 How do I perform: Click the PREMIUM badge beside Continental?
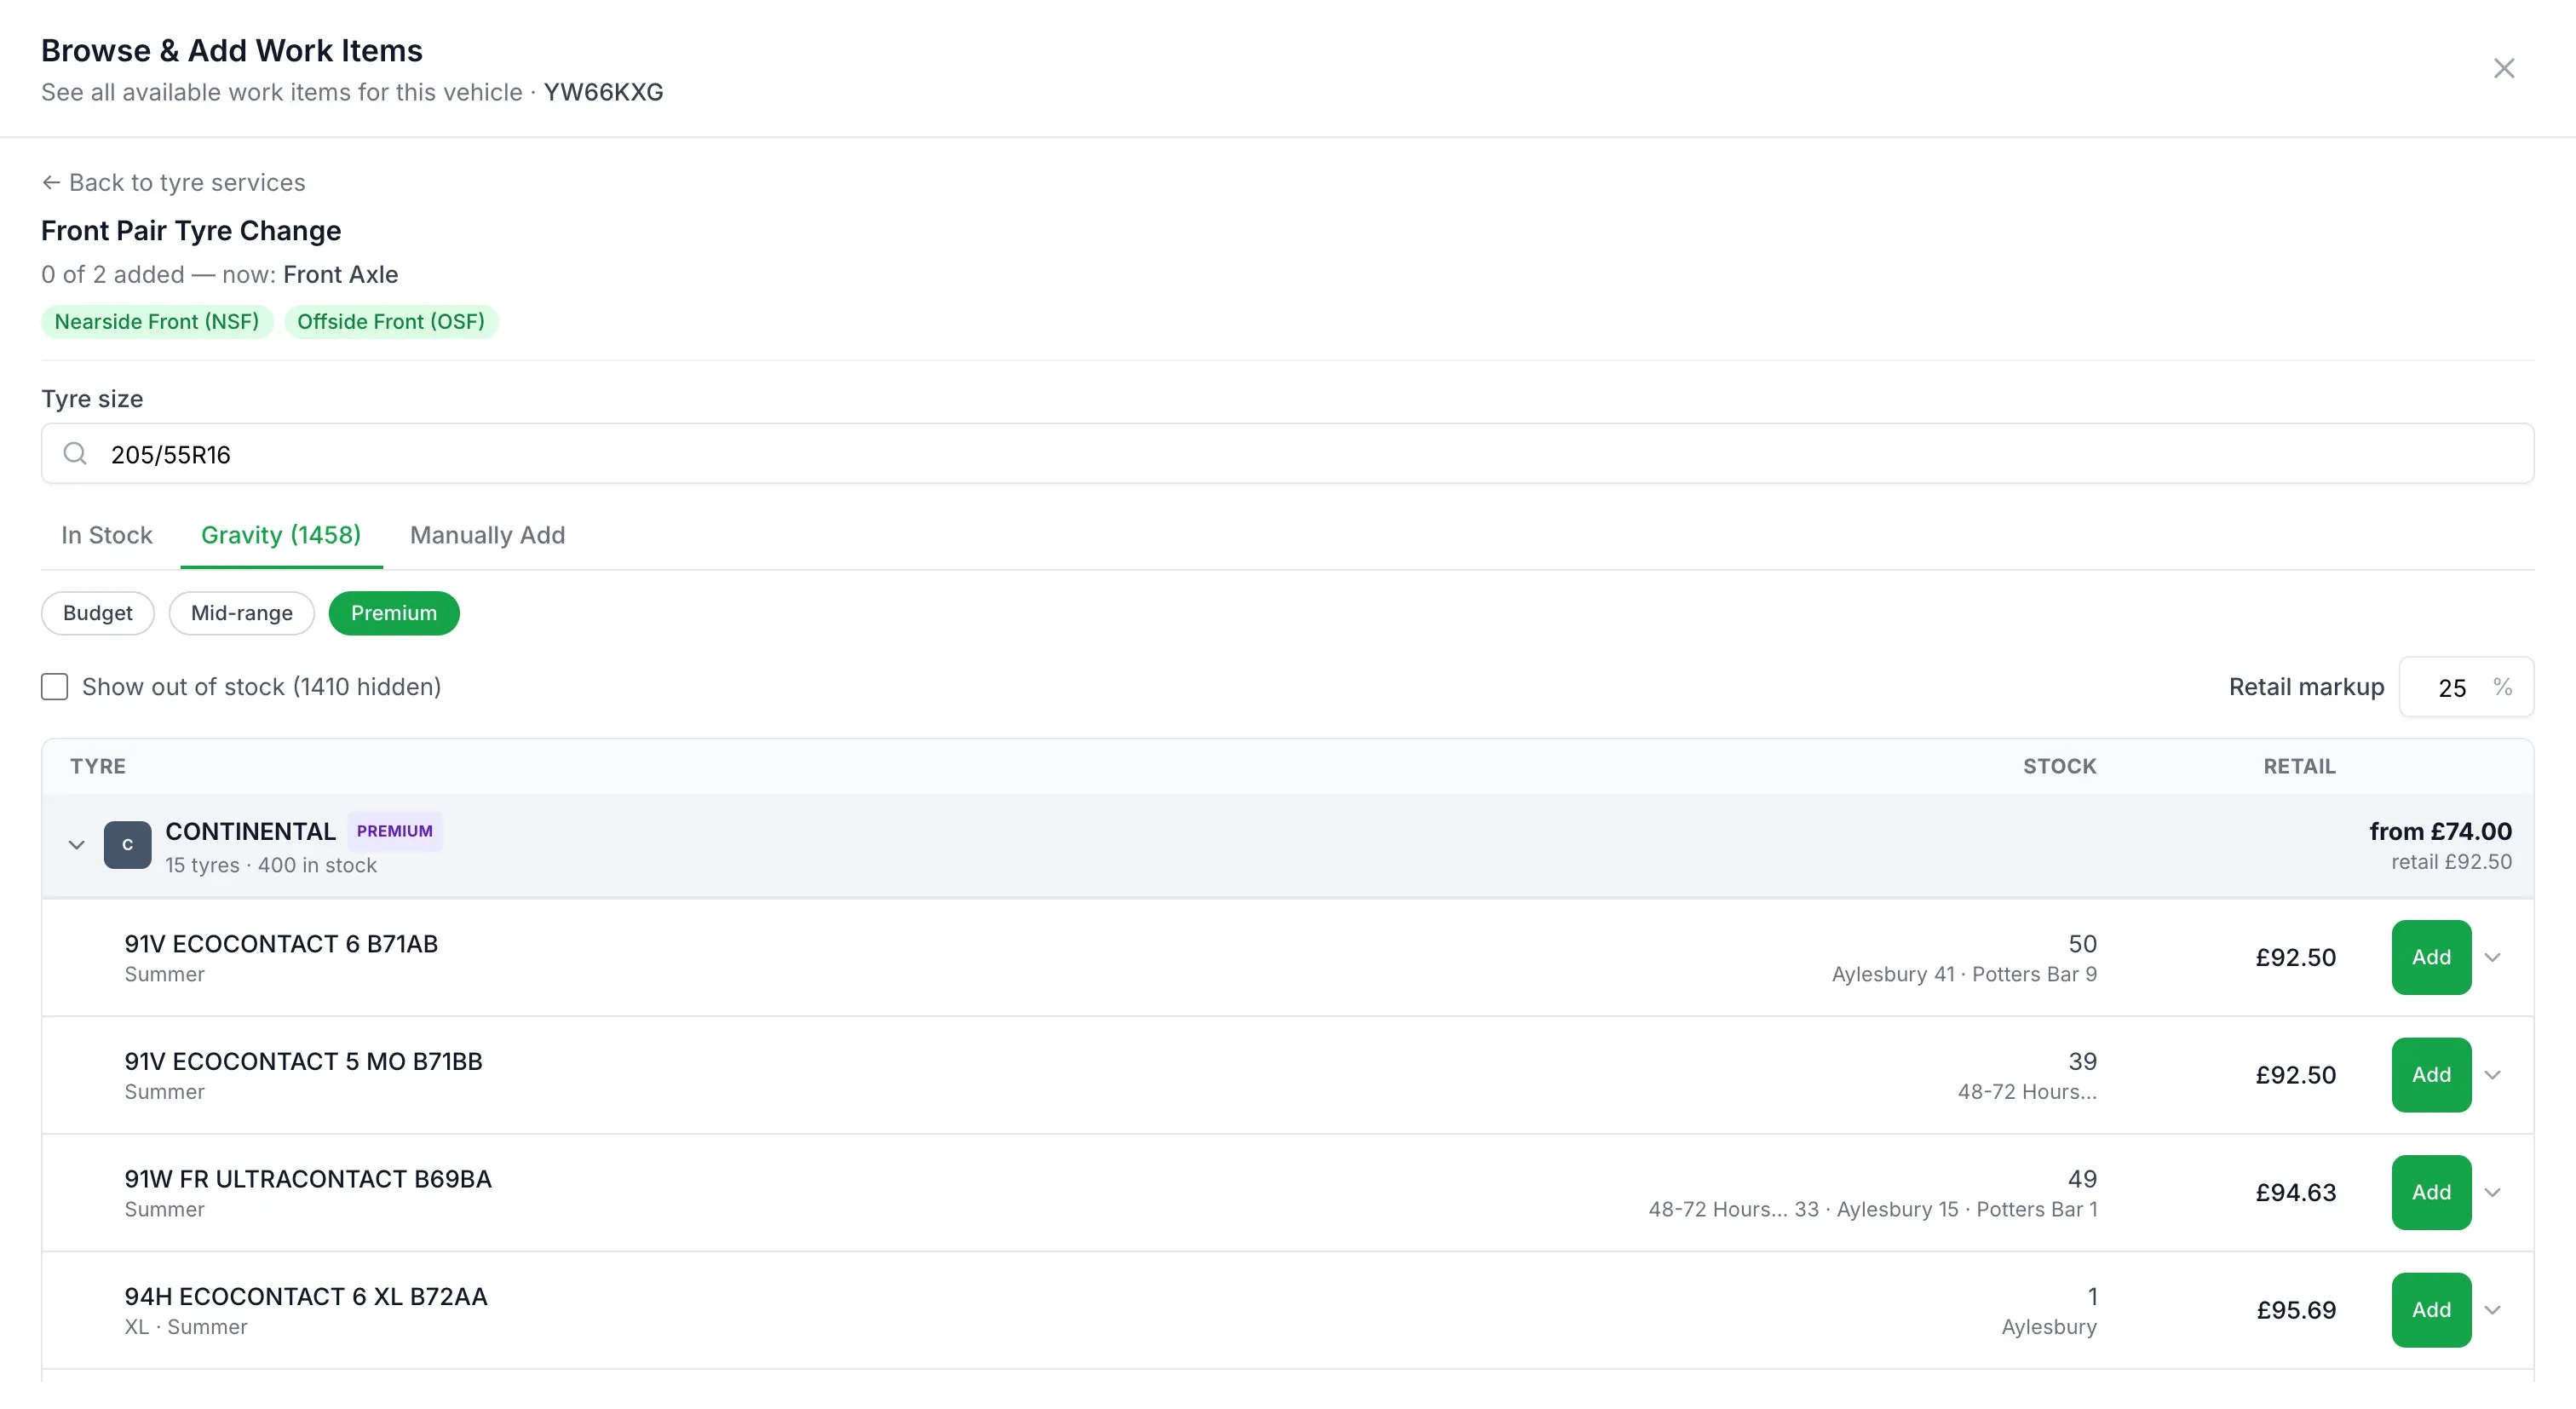click(x=395, y=831)
